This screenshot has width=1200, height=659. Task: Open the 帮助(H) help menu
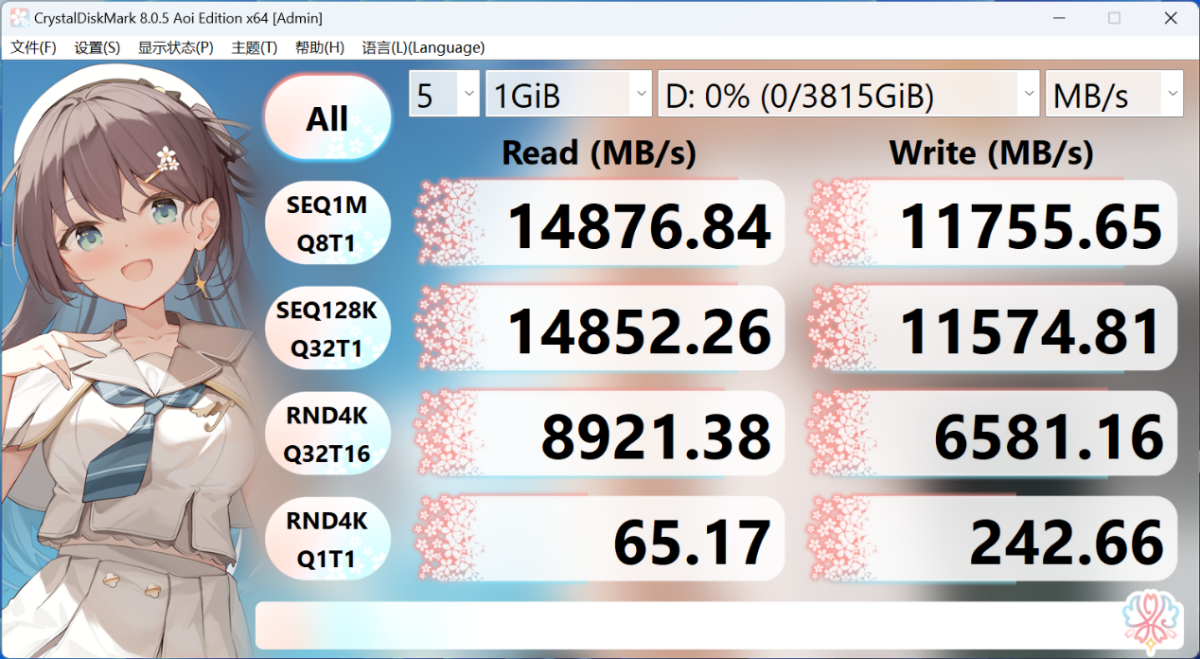(x=319, y=47)
